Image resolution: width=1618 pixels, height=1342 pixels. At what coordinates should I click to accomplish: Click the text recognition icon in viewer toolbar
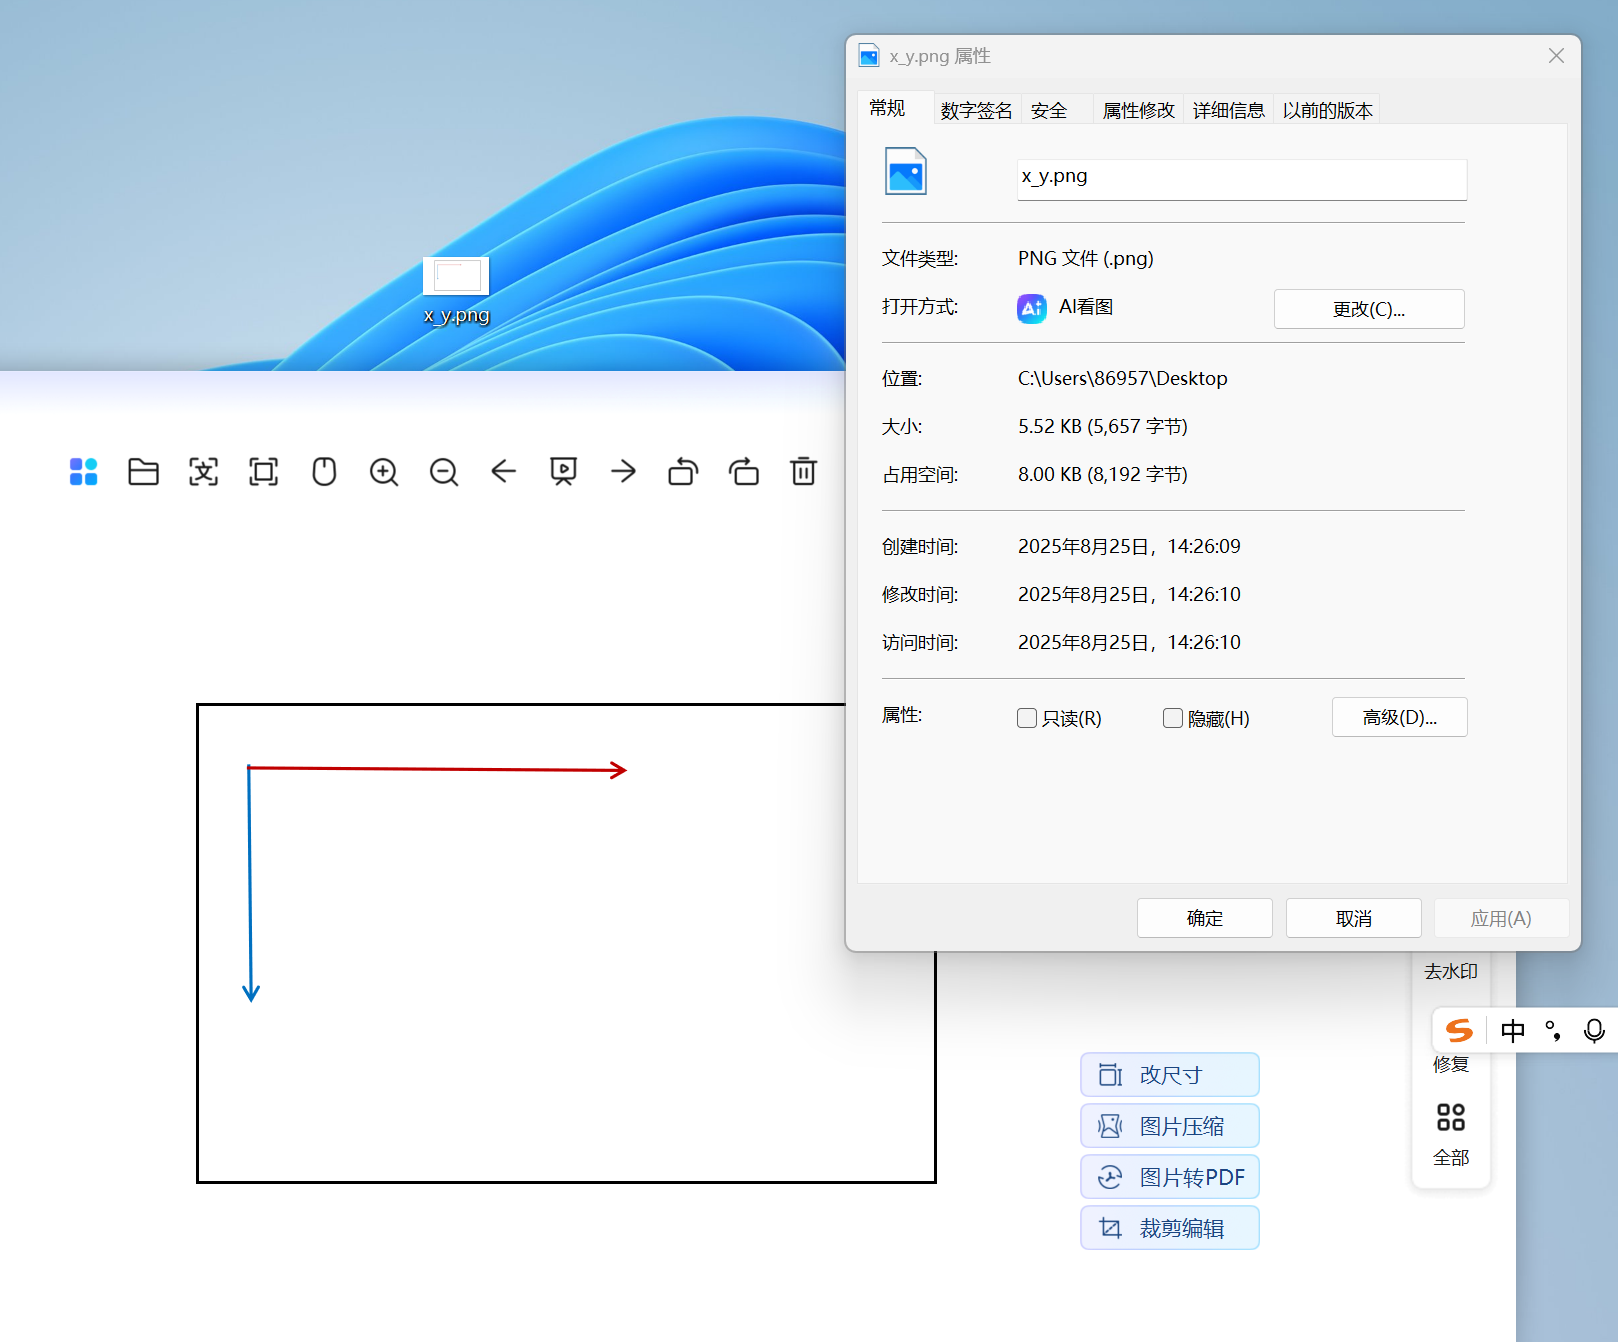[203, 471]
